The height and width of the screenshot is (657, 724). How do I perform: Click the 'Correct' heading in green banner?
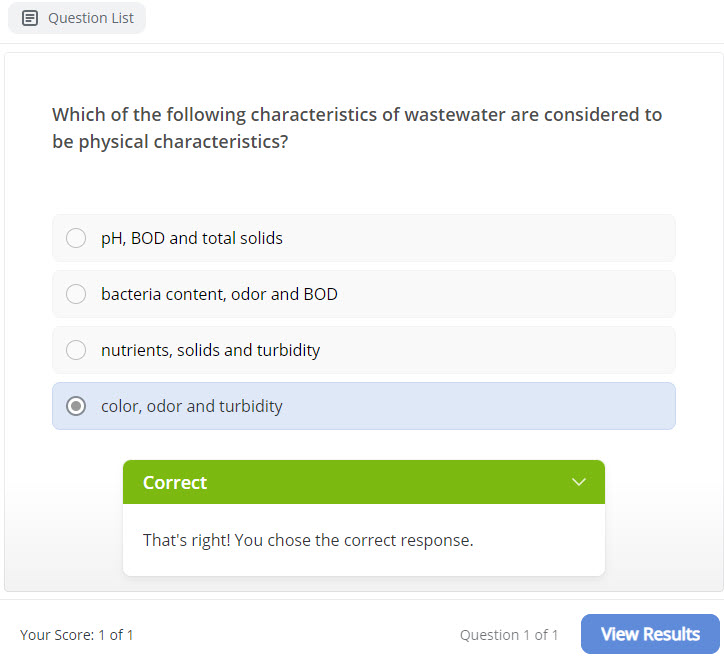pyautogui.click(x=175, y=482)
